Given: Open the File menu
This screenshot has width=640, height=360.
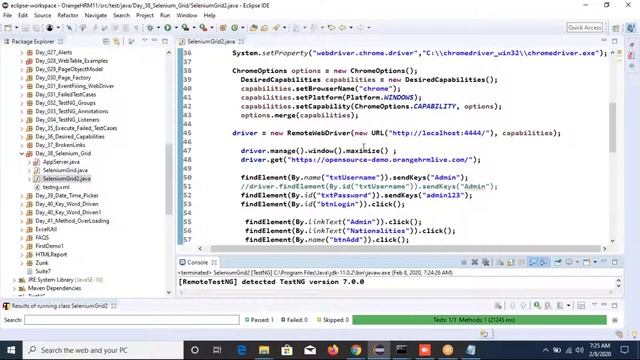Looking at the screenshot, I should coord(7,15).
